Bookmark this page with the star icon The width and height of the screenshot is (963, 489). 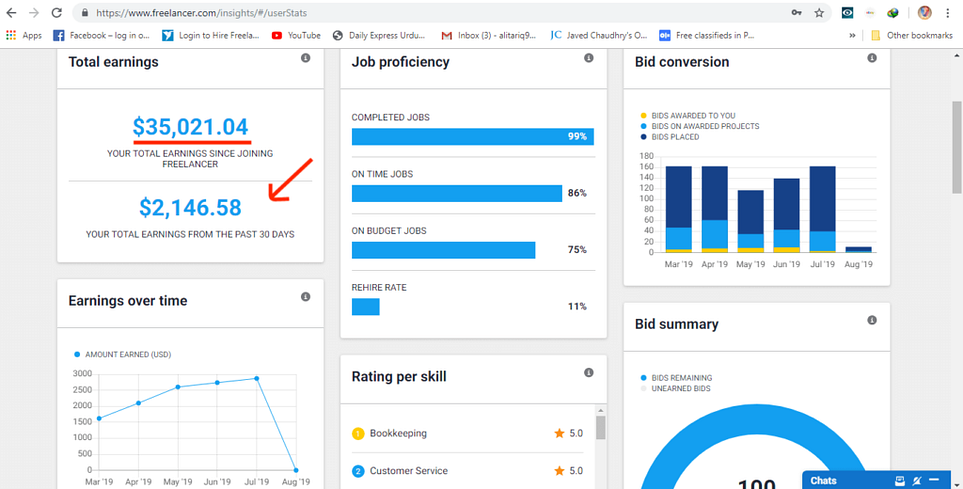[x=819, y=13]
